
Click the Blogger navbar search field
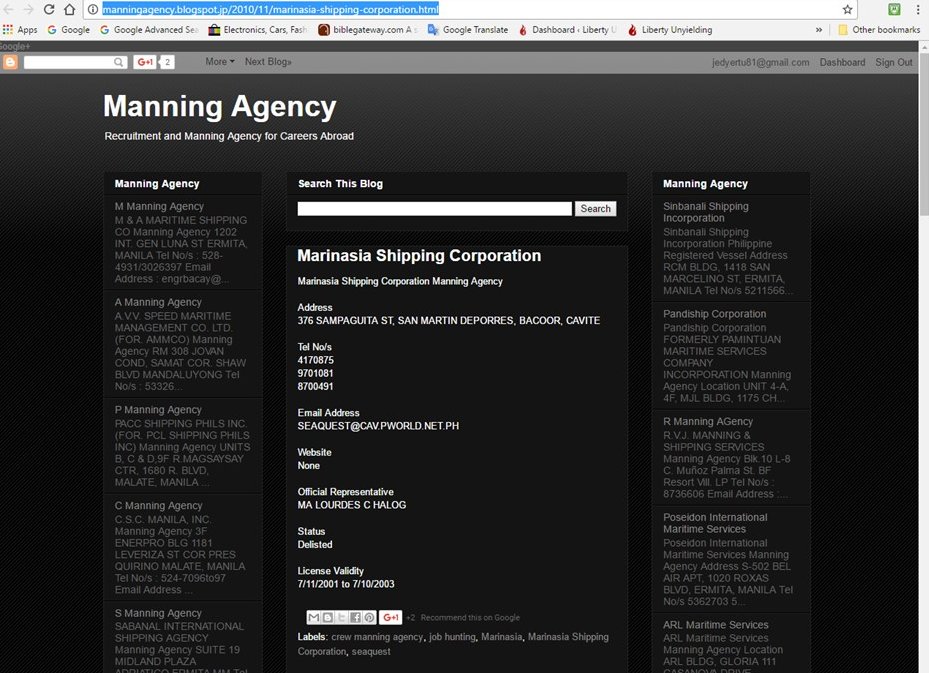tap(69, 62)
